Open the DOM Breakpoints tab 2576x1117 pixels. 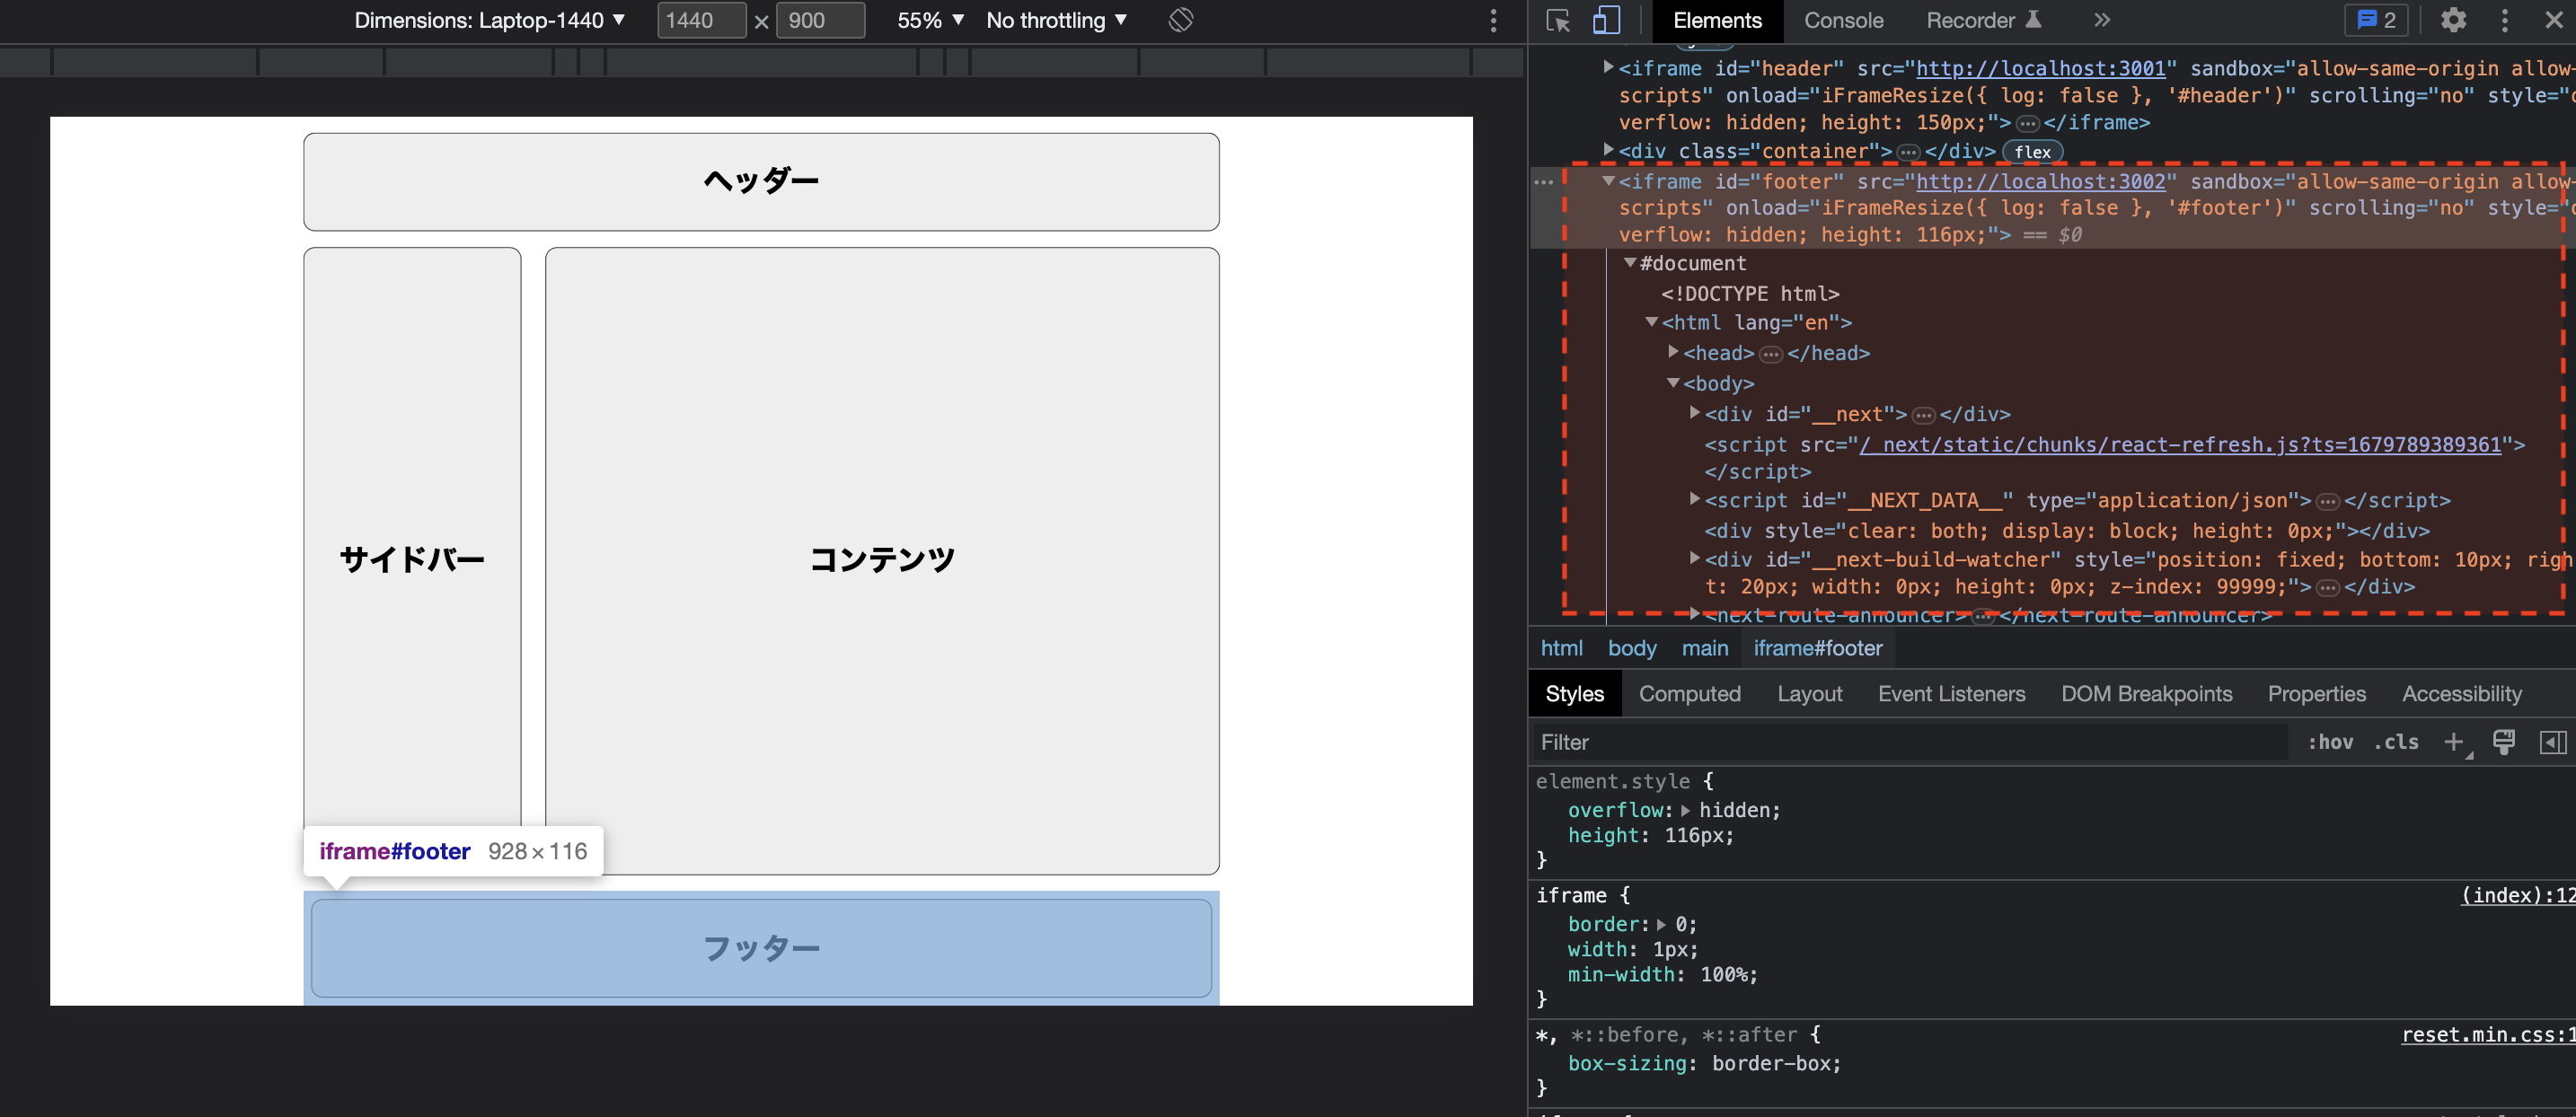tap(2146, 694)
